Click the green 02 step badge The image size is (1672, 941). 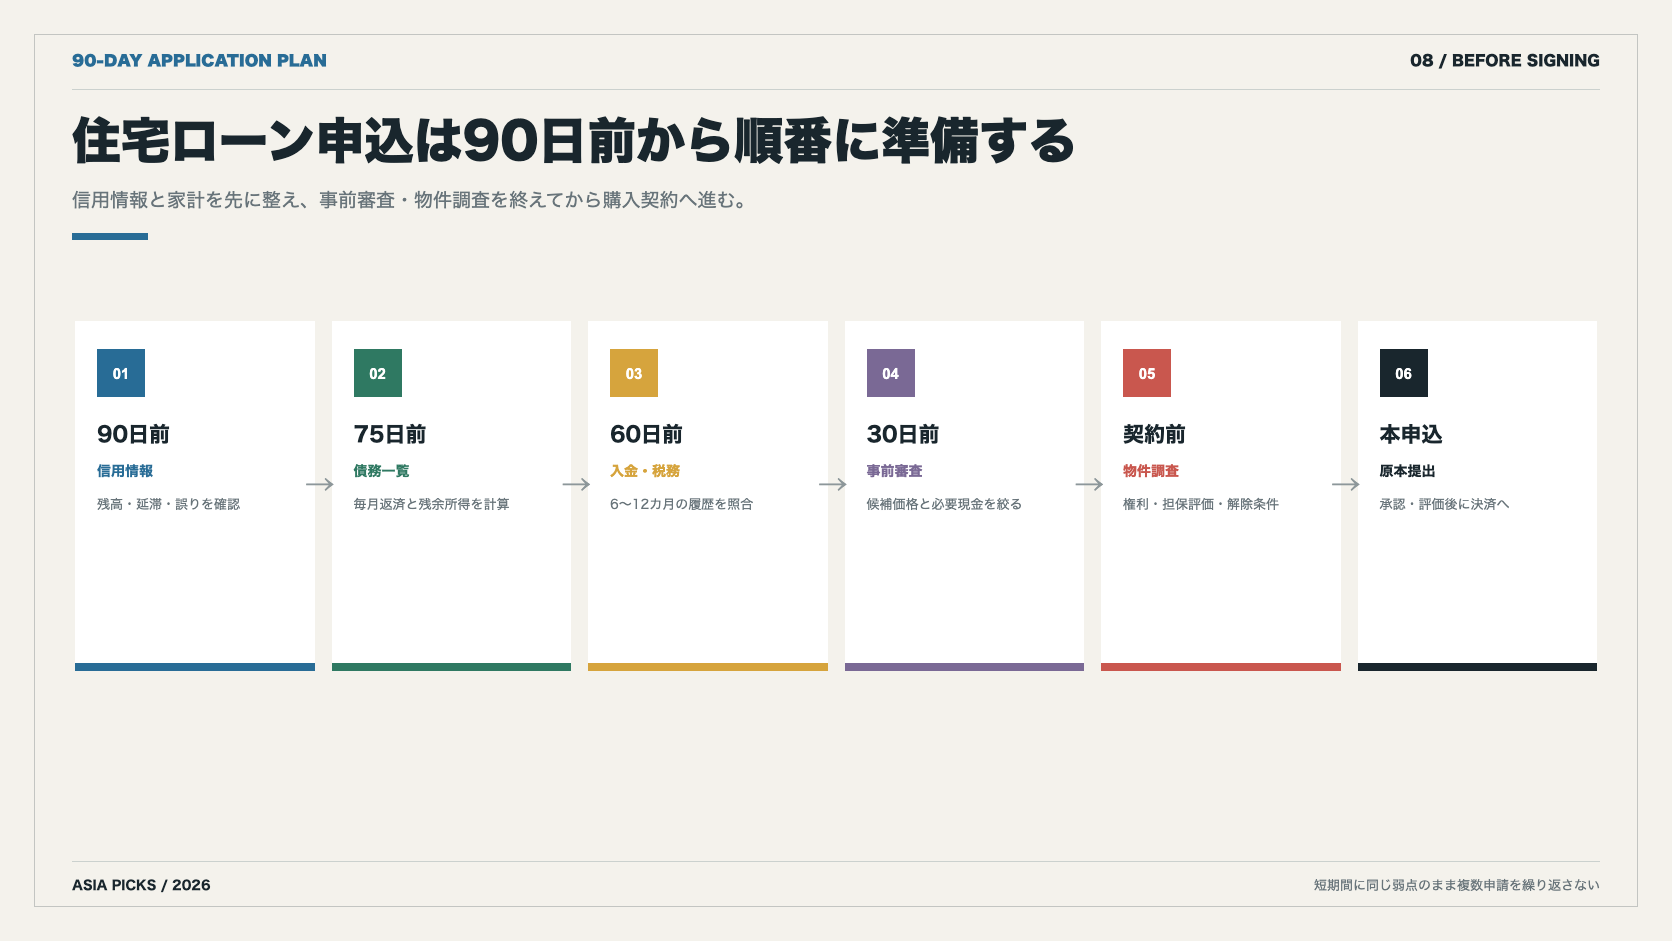click(378, 373)
